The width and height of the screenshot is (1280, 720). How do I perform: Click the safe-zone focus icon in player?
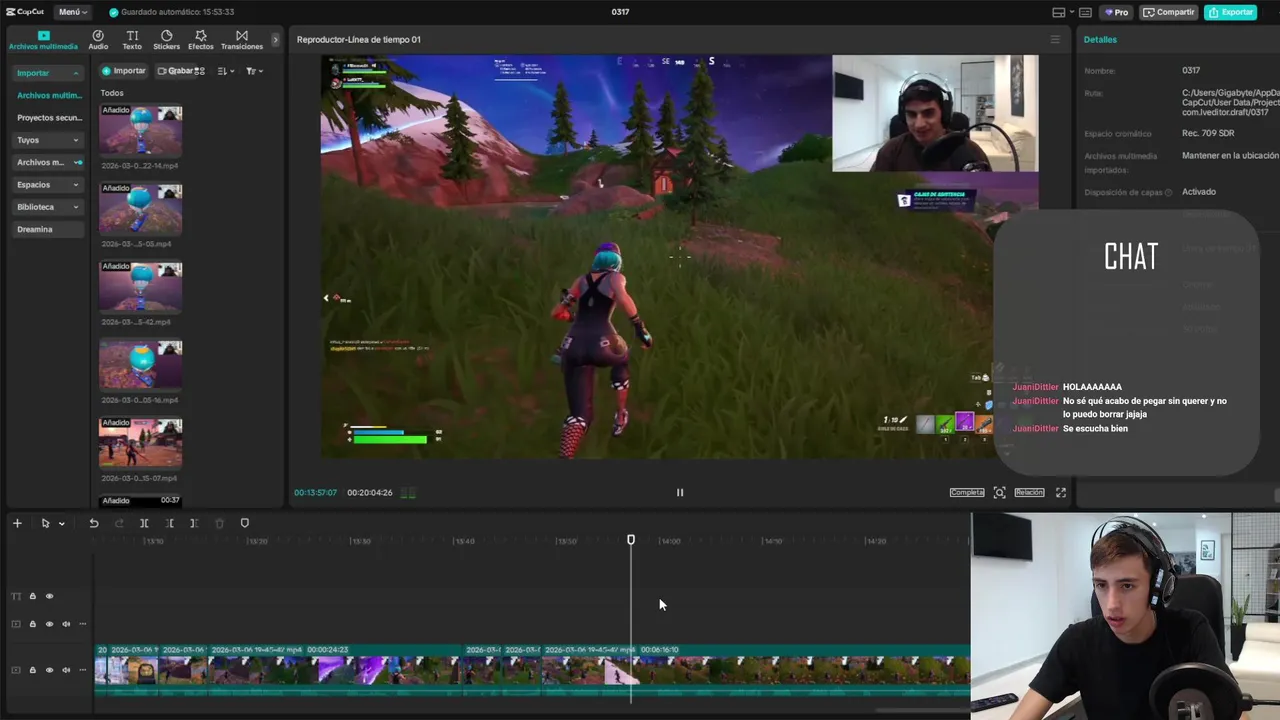tap(999, 492)
